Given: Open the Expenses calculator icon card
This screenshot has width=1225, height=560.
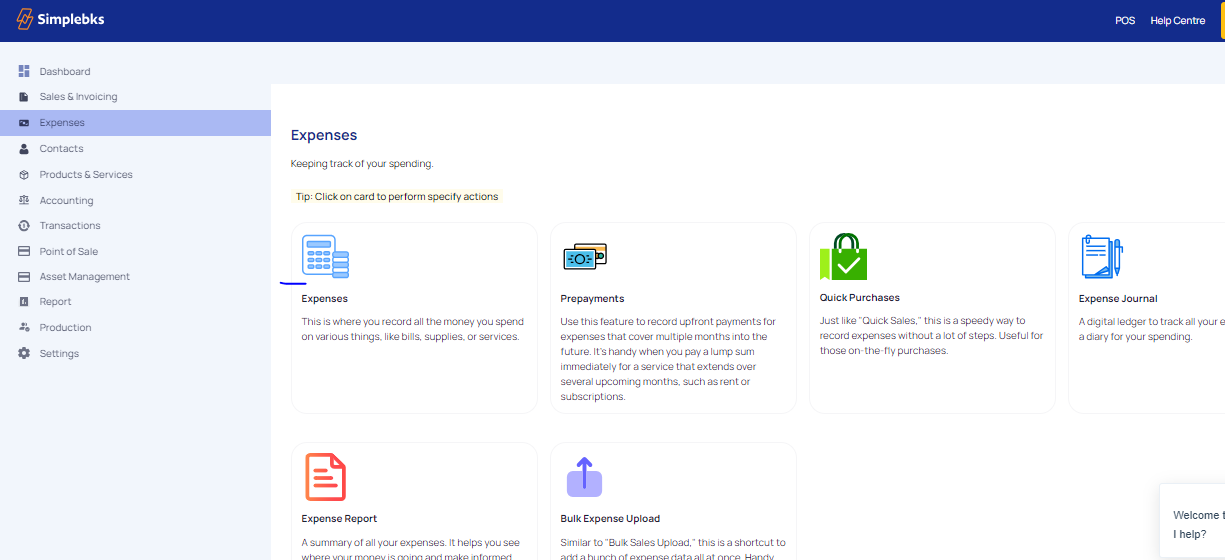Looking at the screenshot, I should (x=326, y=257).
